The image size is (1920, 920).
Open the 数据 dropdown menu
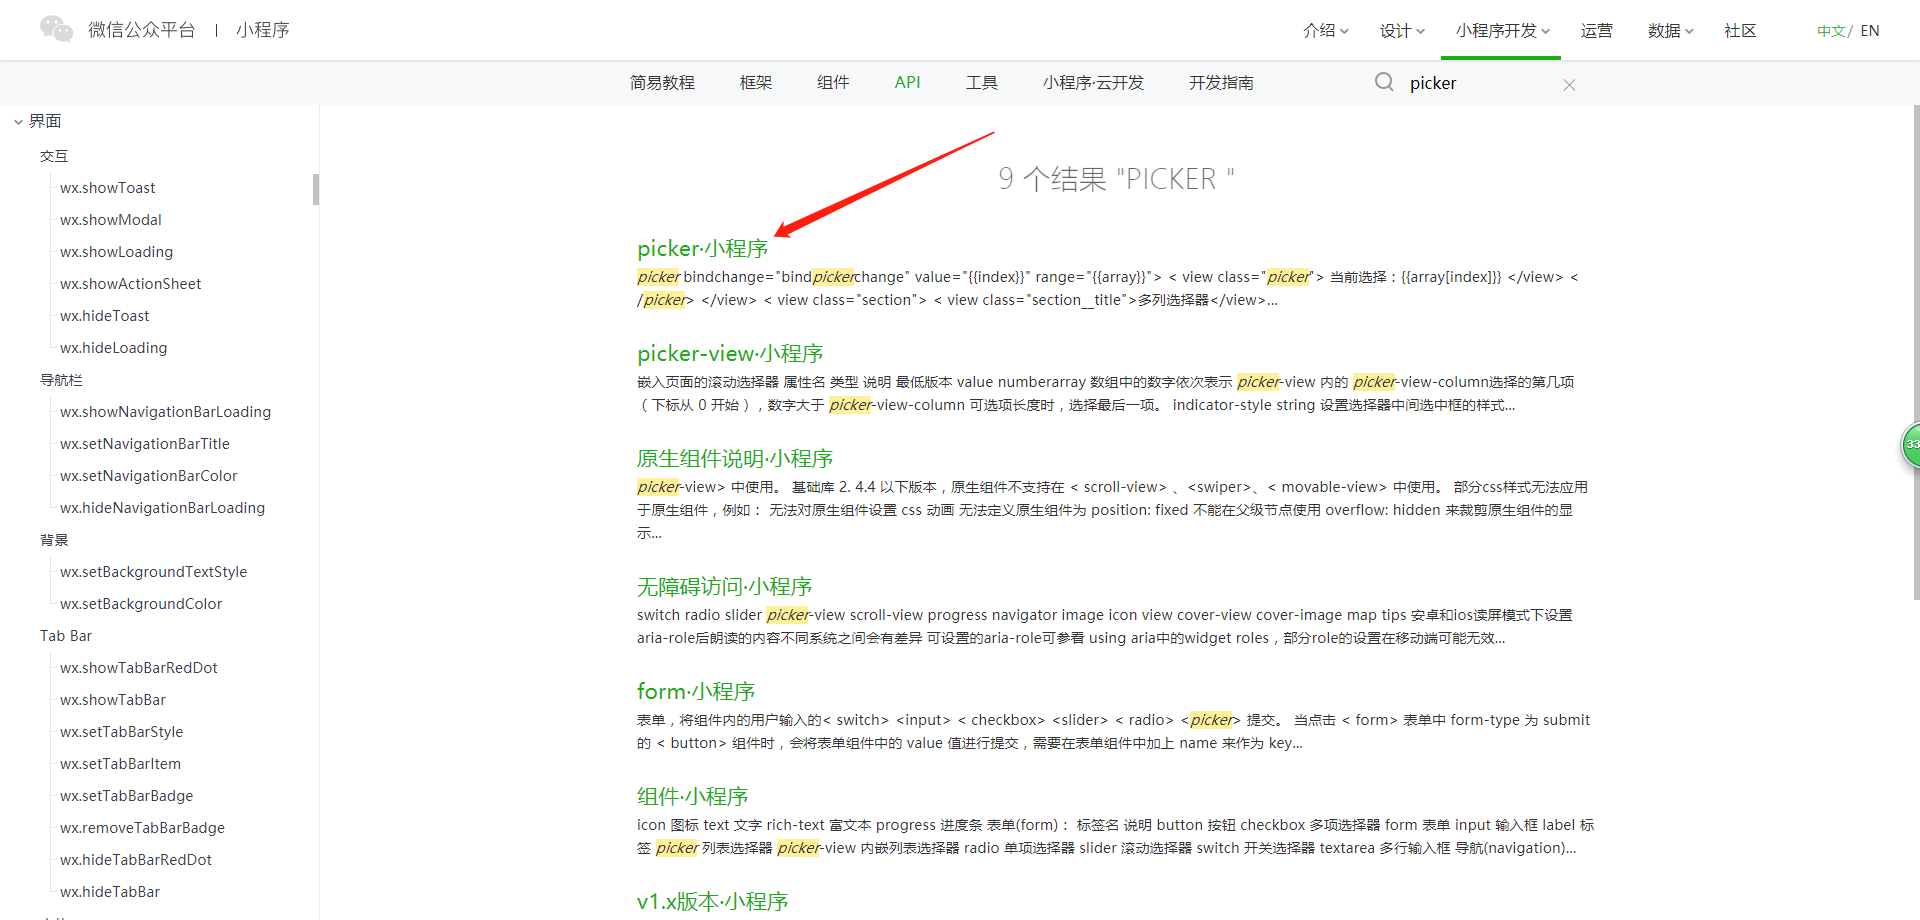1670,31
